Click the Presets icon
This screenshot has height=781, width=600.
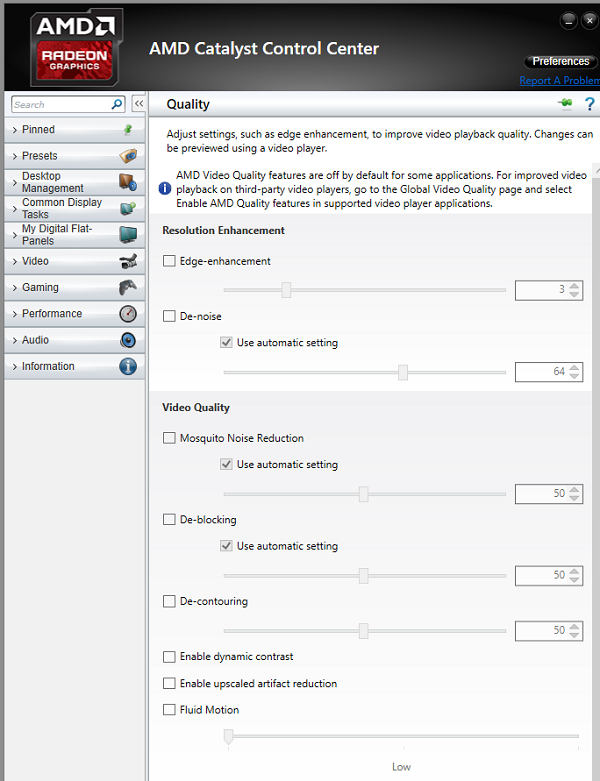pos(128,156)
